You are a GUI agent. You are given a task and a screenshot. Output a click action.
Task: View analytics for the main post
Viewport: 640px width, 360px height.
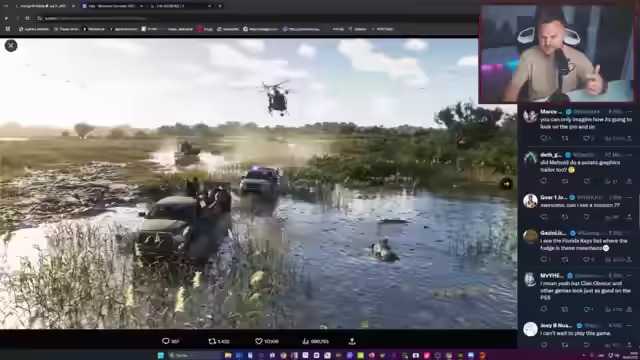pos(316,341)
